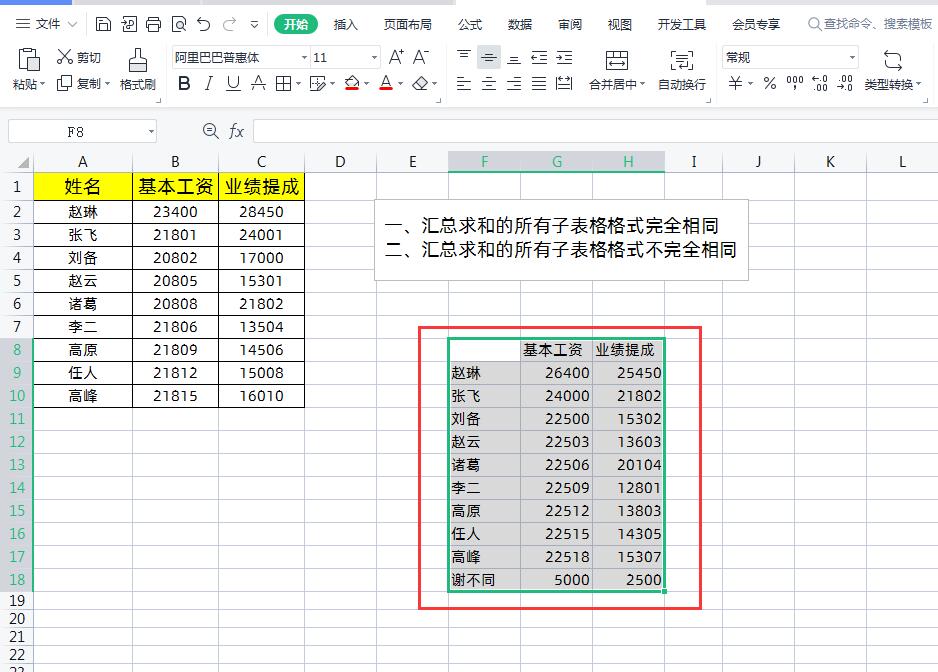Open font size dropdown
The image size is (938, 672).
coord(374,57)
